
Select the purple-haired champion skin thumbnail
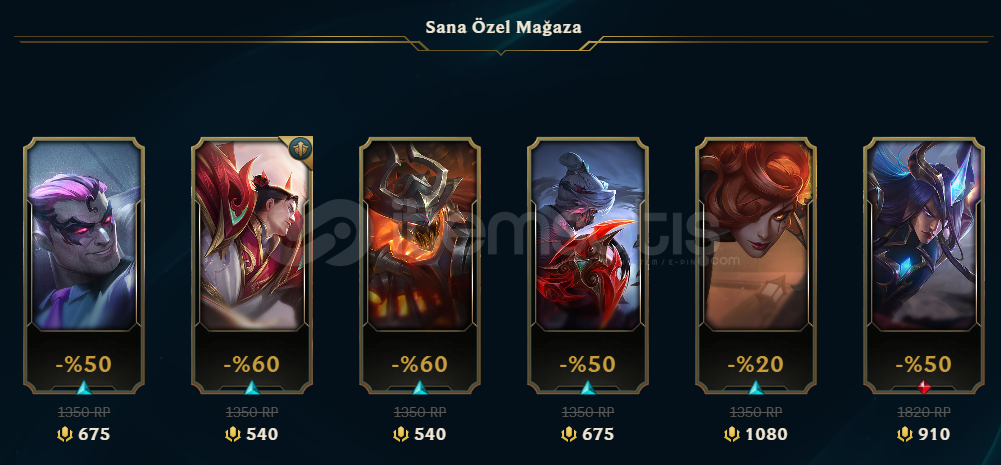pos(84,235)
